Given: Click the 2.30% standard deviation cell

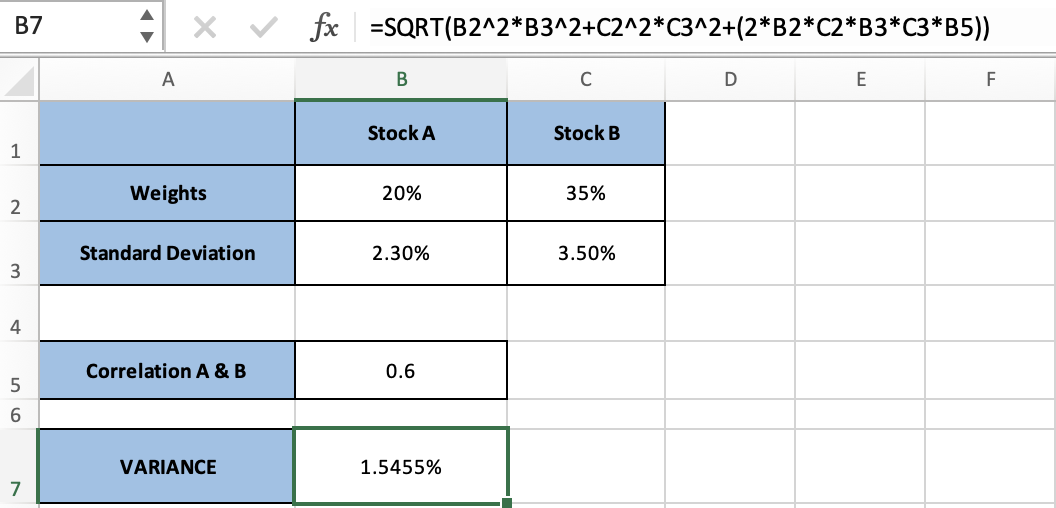Looking at the screenshot, I should (x=401, y=253).
